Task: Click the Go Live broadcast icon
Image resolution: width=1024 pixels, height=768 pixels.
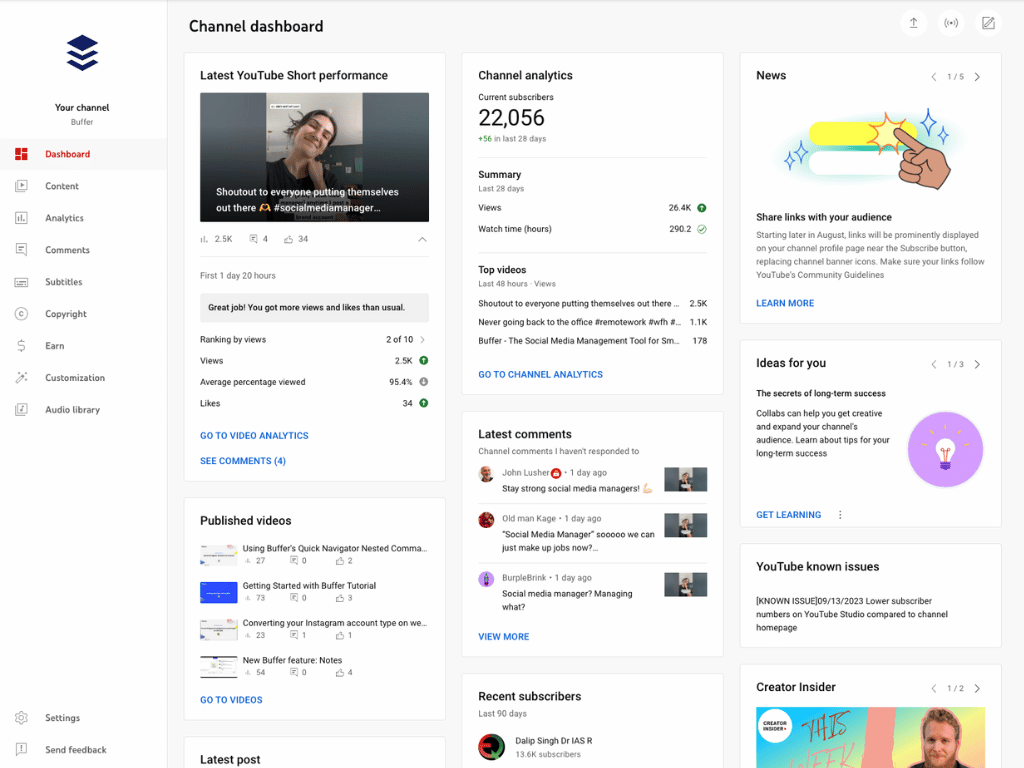Action: (951, 22)
